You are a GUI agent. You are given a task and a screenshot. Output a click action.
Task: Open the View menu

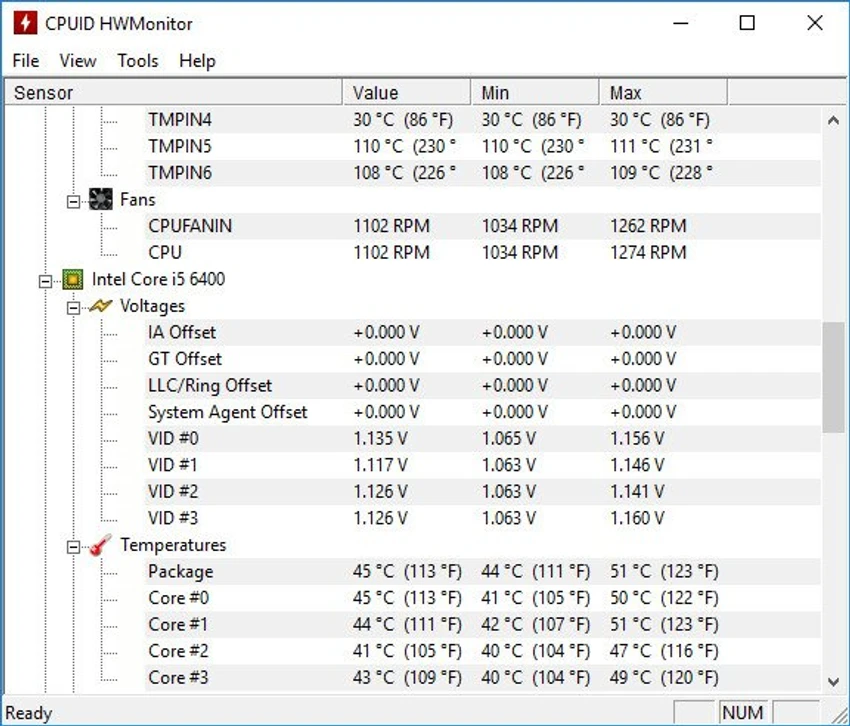click(x=78, y=61)
